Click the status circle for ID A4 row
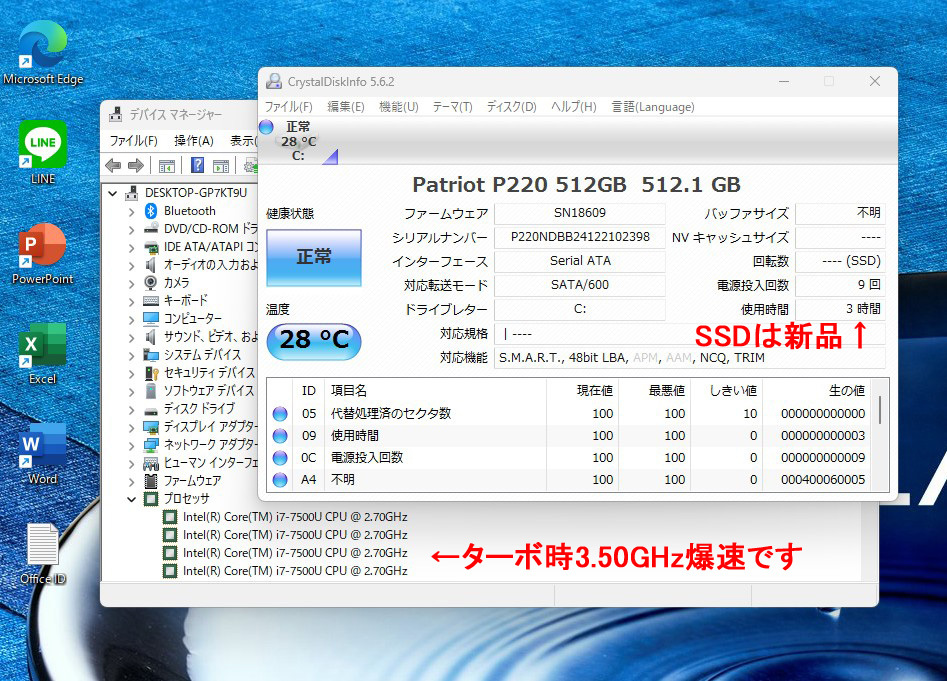Viewport: 947px width, 681px height. 280,480
